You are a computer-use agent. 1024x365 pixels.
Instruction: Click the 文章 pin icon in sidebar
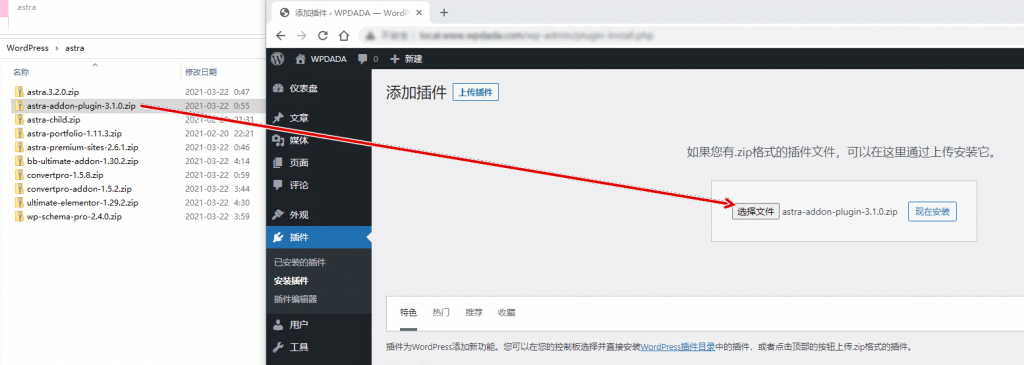click(x=278, y=118)
